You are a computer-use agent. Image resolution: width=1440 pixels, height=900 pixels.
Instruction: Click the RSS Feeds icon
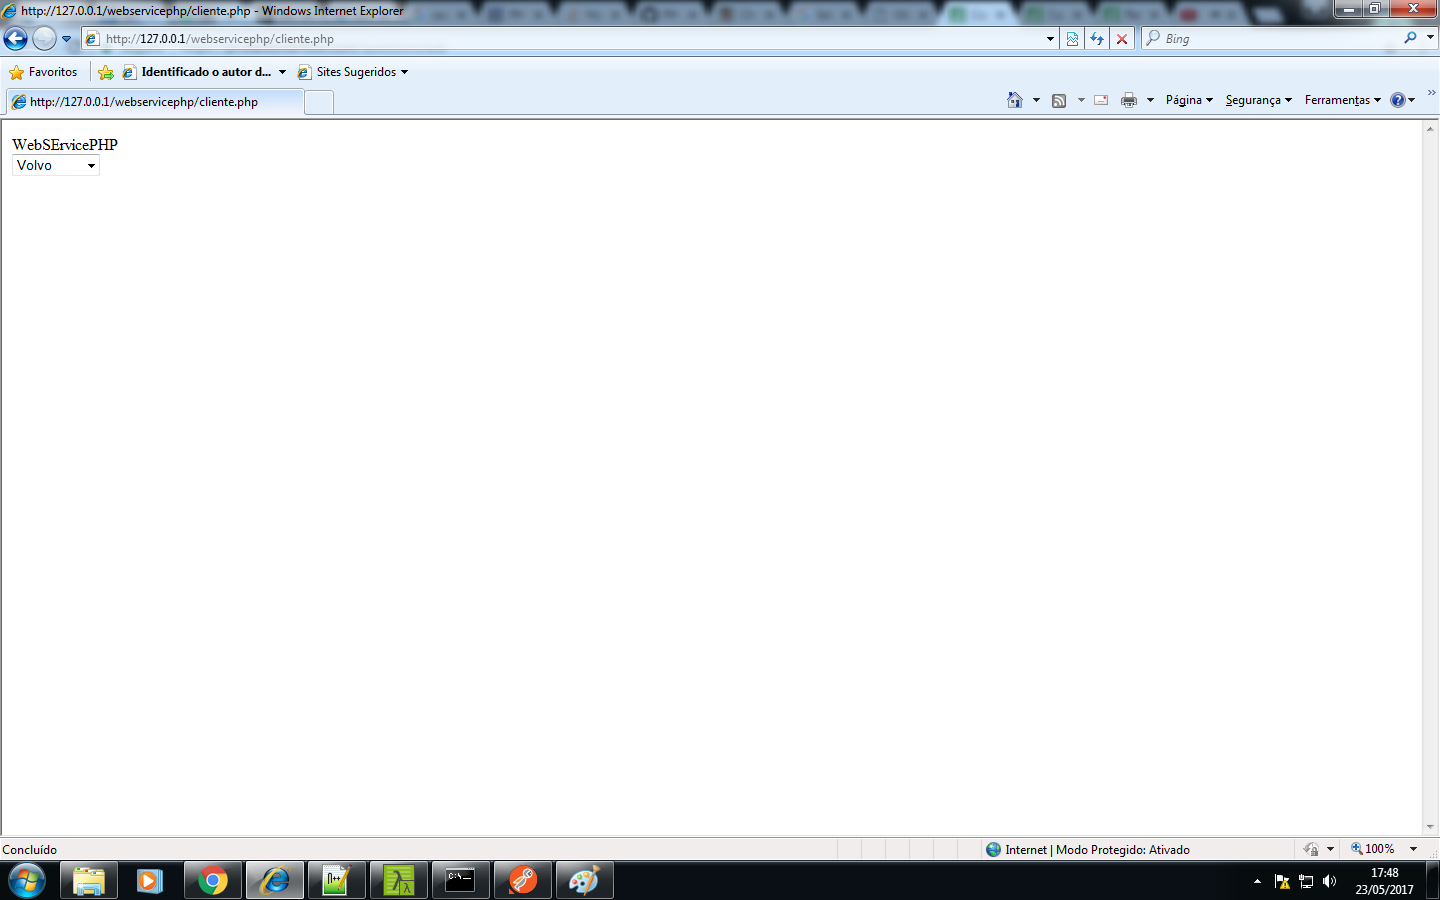tap(1059, 100)
